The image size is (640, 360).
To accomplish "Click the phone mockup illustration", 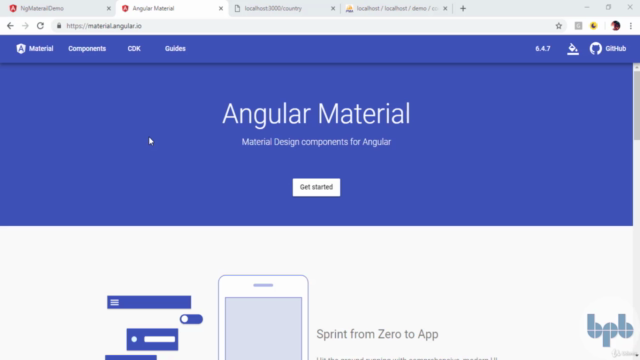I will click(263, 318).
